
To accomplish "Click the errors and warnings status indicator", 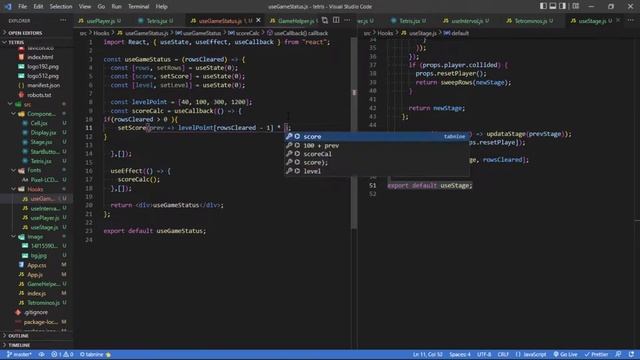I will (x=62, y=354).
